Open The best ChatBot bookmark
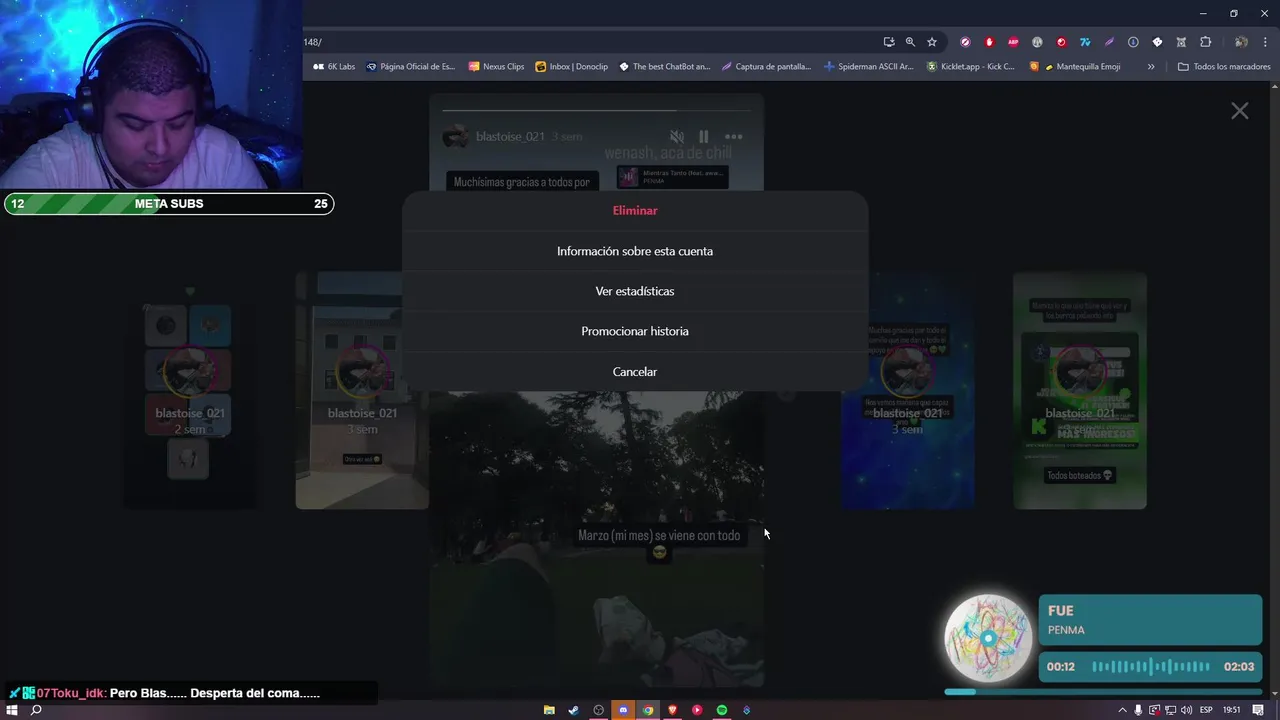The image size is (1280, 720). pos(664,67)
